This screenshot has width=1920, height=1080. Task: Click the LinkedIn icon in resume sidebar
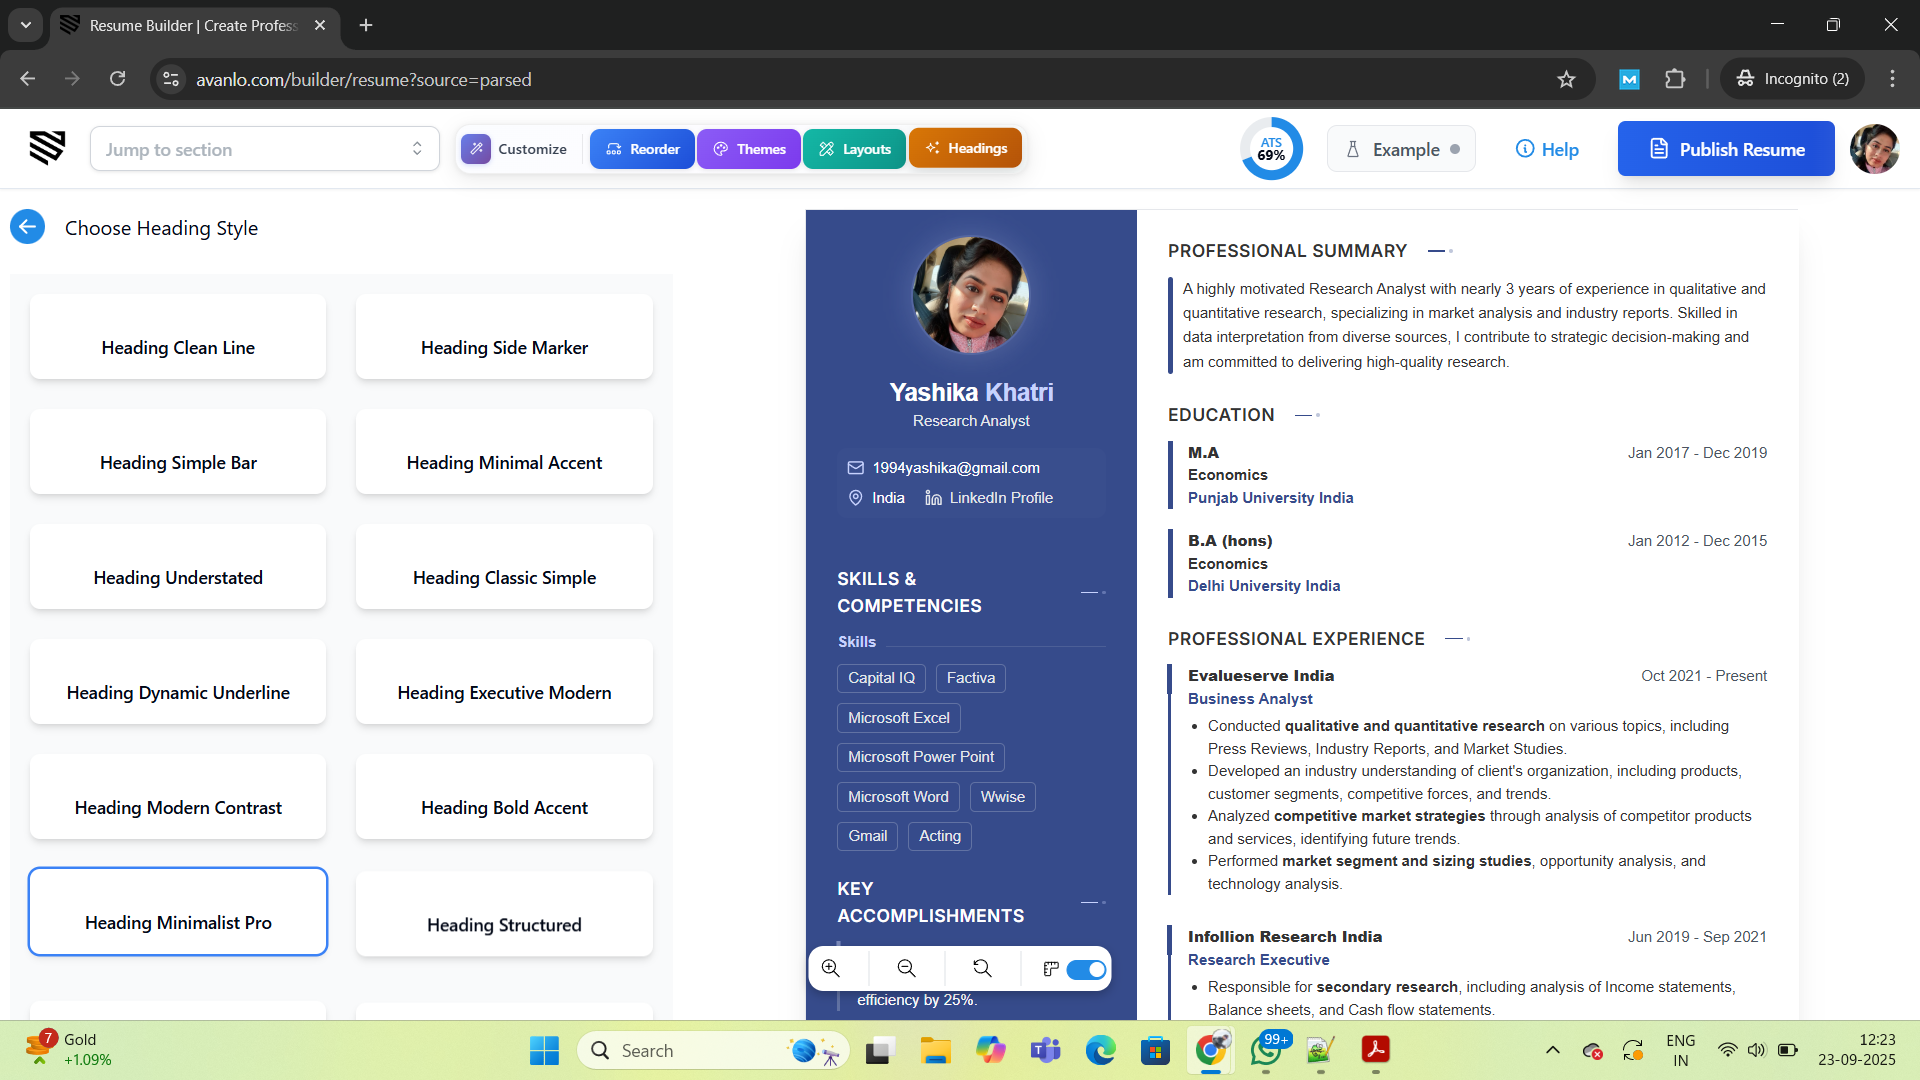[933, 498]
